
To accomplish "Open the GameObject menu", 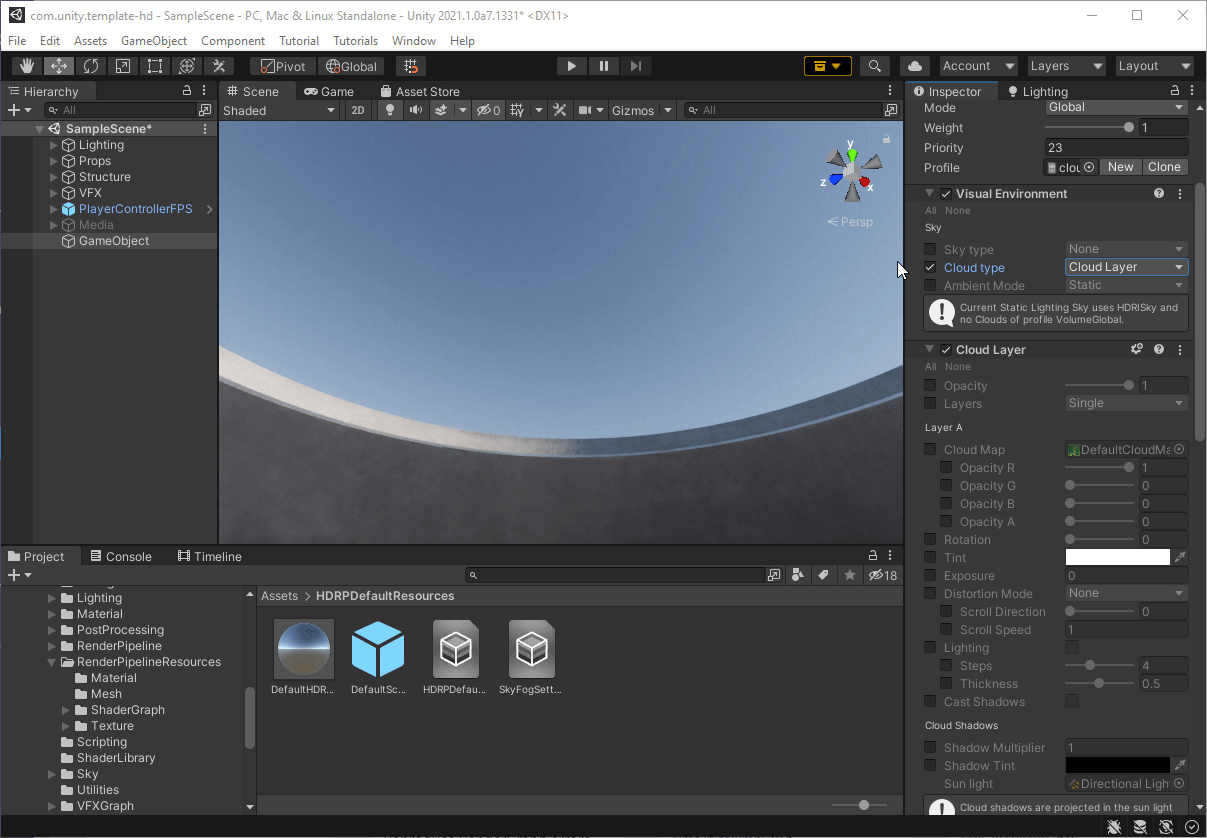I will pos(154,41).
